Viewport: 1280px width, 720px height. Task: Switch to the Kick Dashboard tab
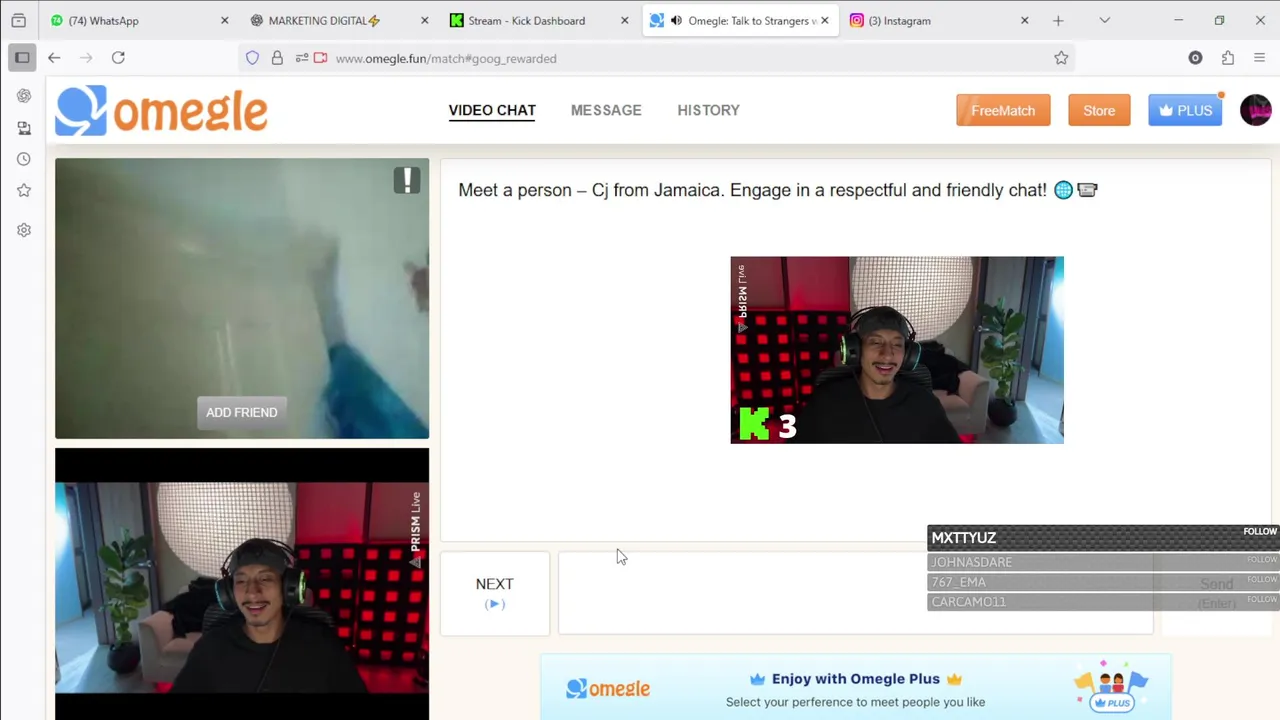(539, 20)
